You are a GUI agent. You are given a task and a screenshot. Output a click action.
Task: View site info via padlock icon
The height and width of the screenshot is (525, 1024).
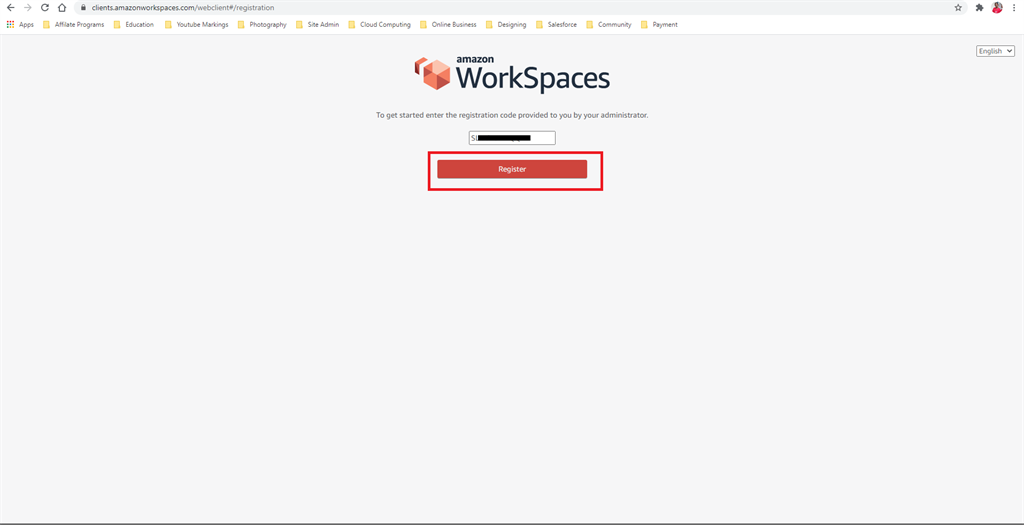click(x=84, y=8)
